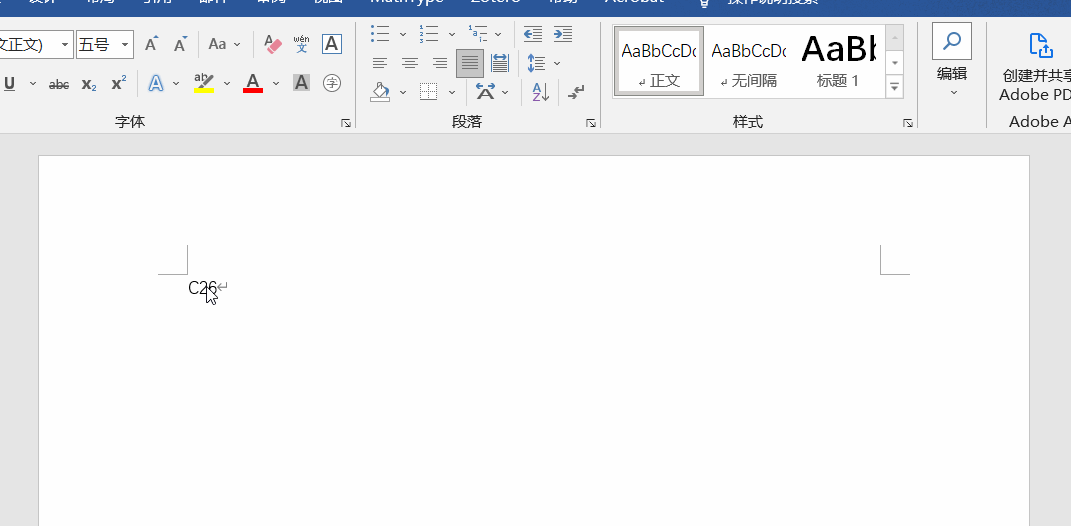1071x526 pixels.
Task: Apply the red font color
Action: point(253,83)
